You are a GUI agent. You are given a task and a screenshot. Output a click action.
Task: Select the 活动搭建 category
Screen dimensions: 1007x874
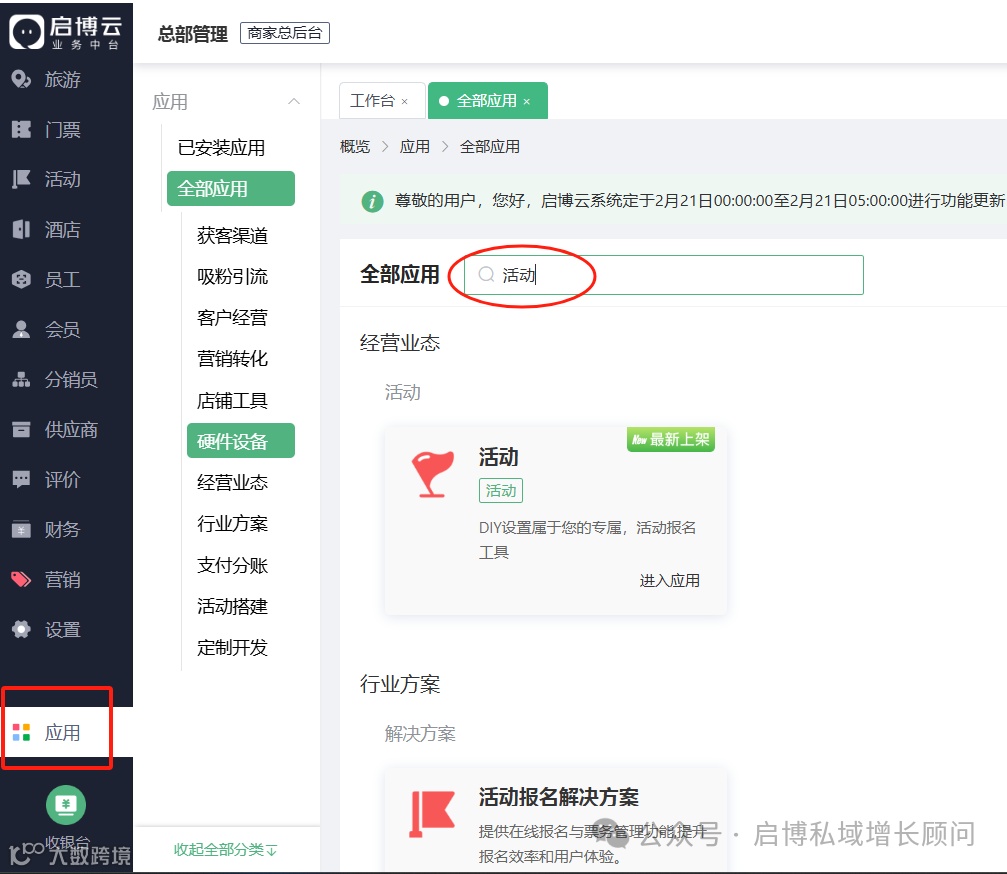(x=232, y=606)
